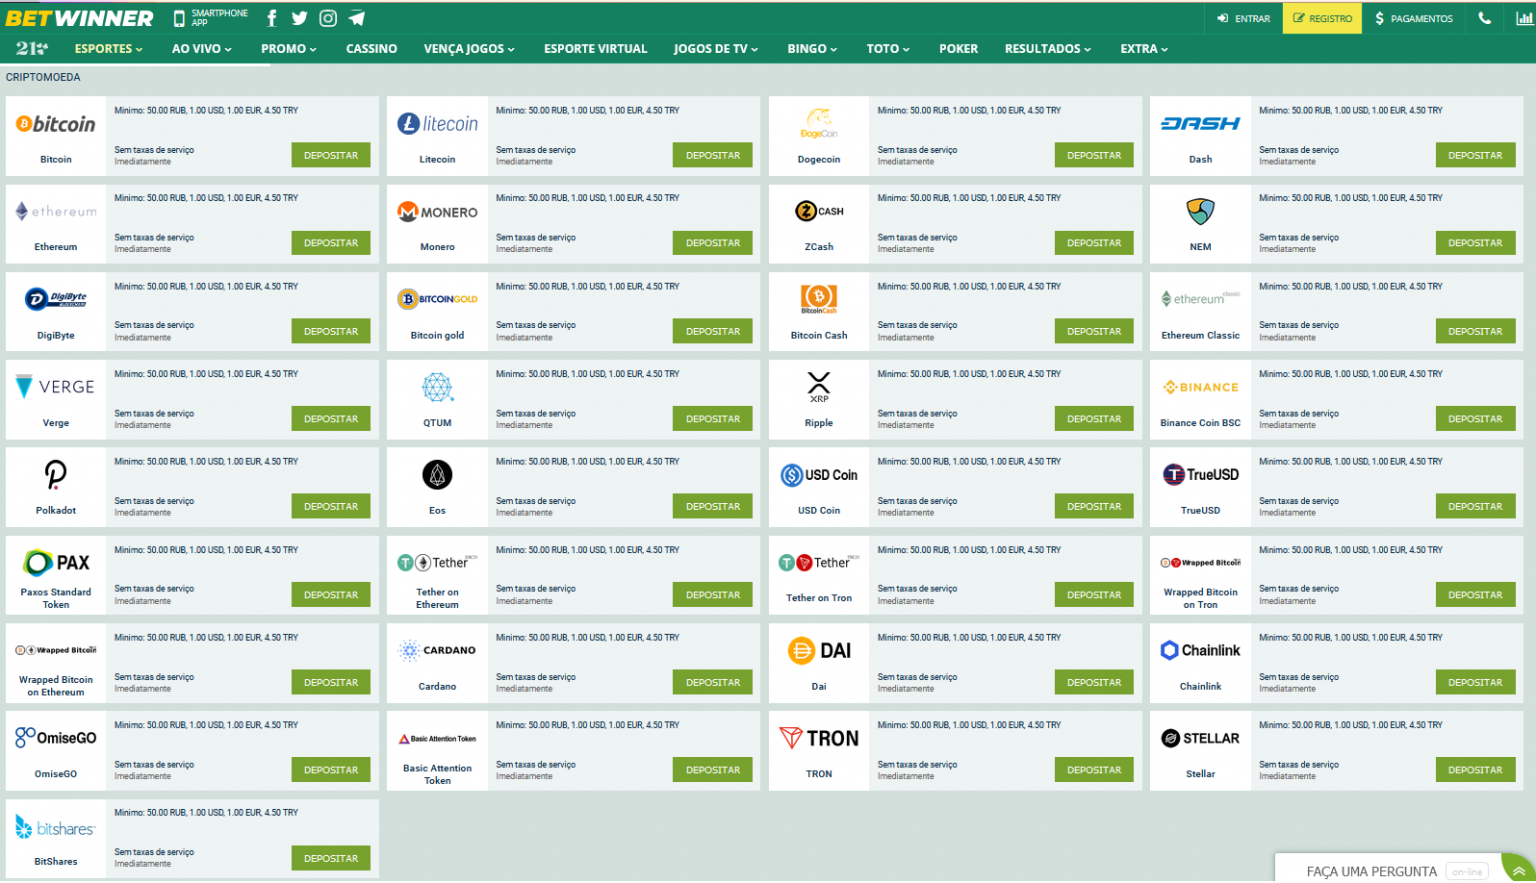Click the phone call icon in header

(x=1484, y=18)
